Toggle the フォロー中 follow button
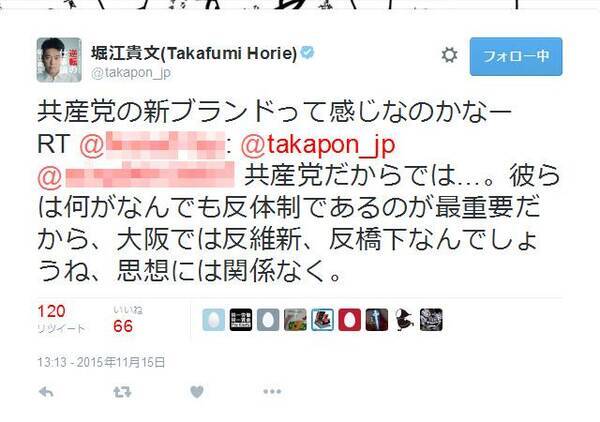 [516, 57]
